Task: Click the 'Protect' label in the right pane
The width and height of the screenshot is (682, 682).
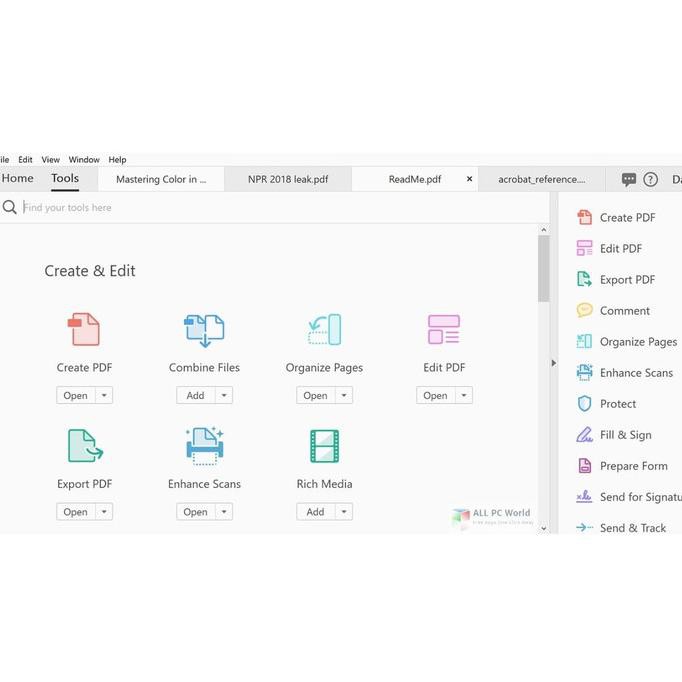Action: coord(618,404)
